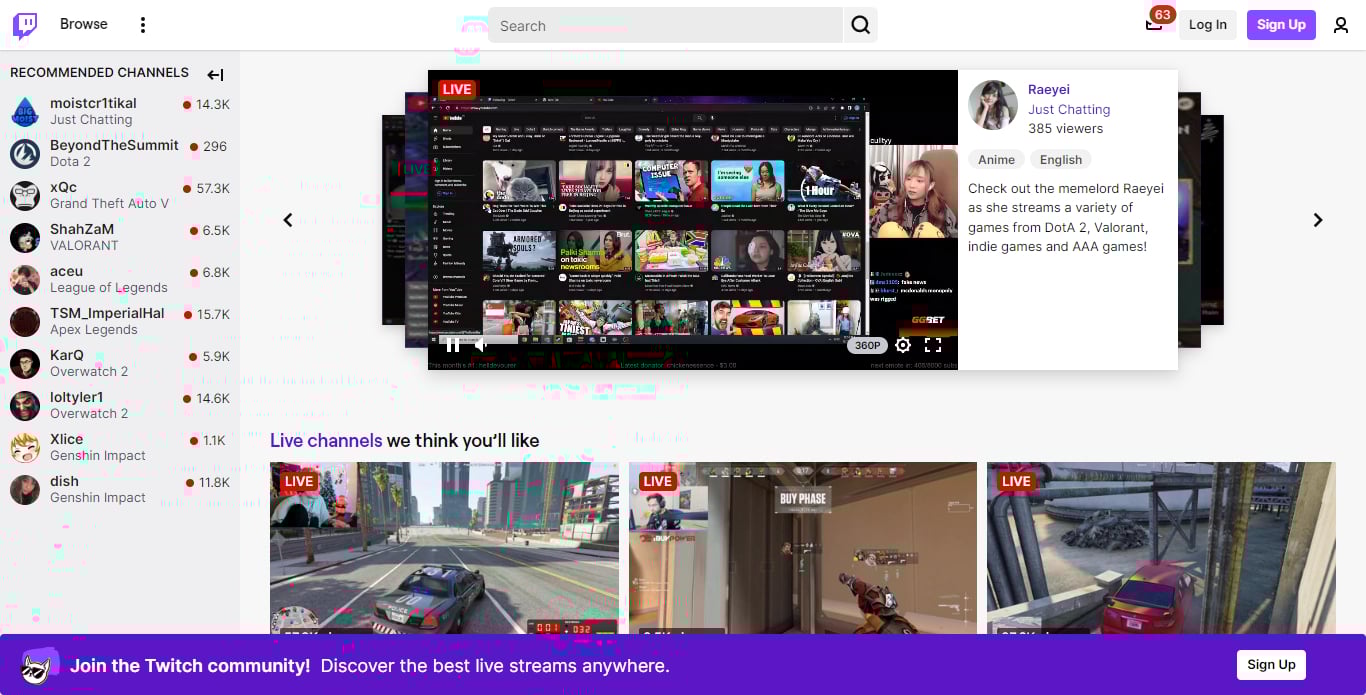Toggle fullscreen on featured stream

tap(933, 345)
